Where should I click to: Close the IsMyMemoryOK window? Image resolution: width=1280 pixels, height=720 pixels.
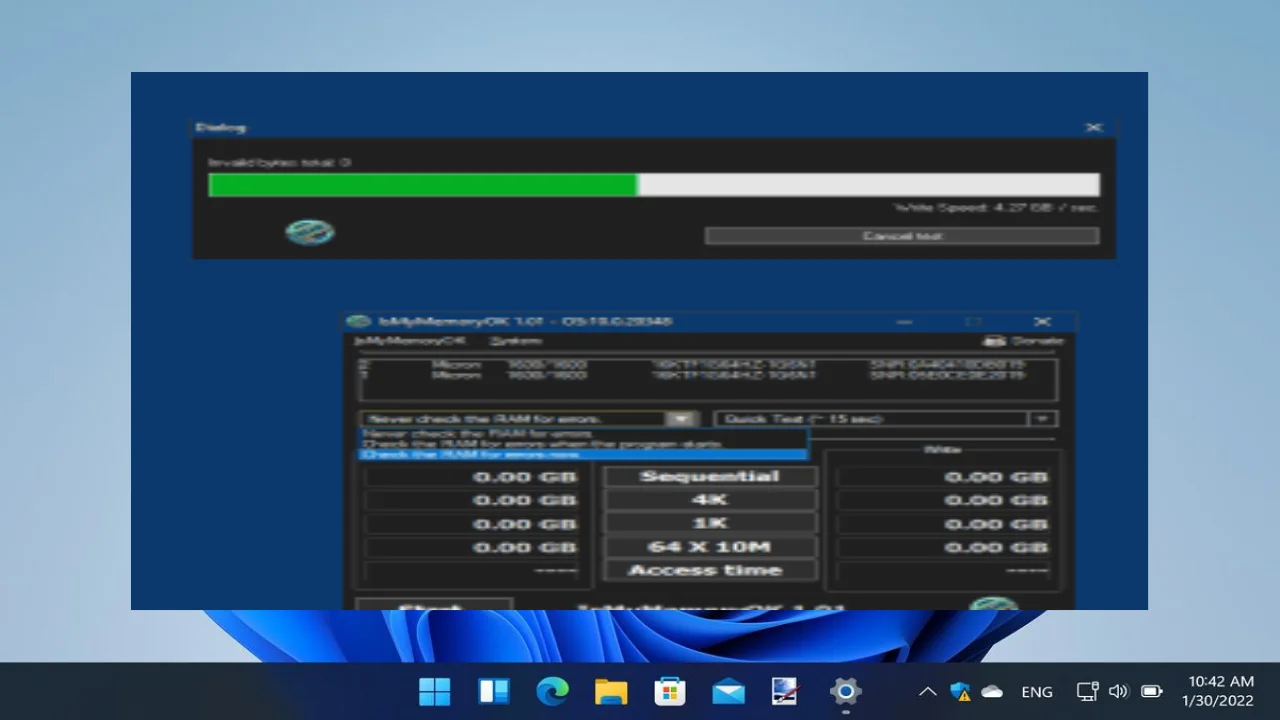1042,322
